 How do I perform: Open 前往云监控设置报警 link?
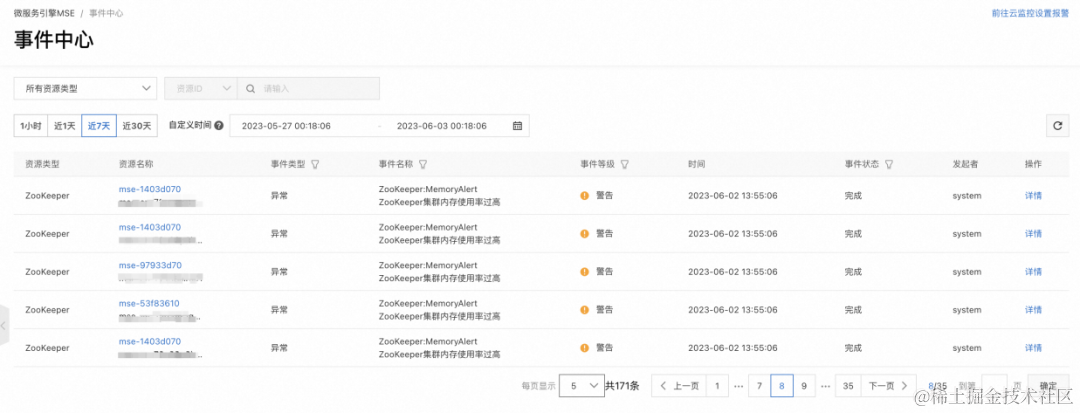point(1030,13)
